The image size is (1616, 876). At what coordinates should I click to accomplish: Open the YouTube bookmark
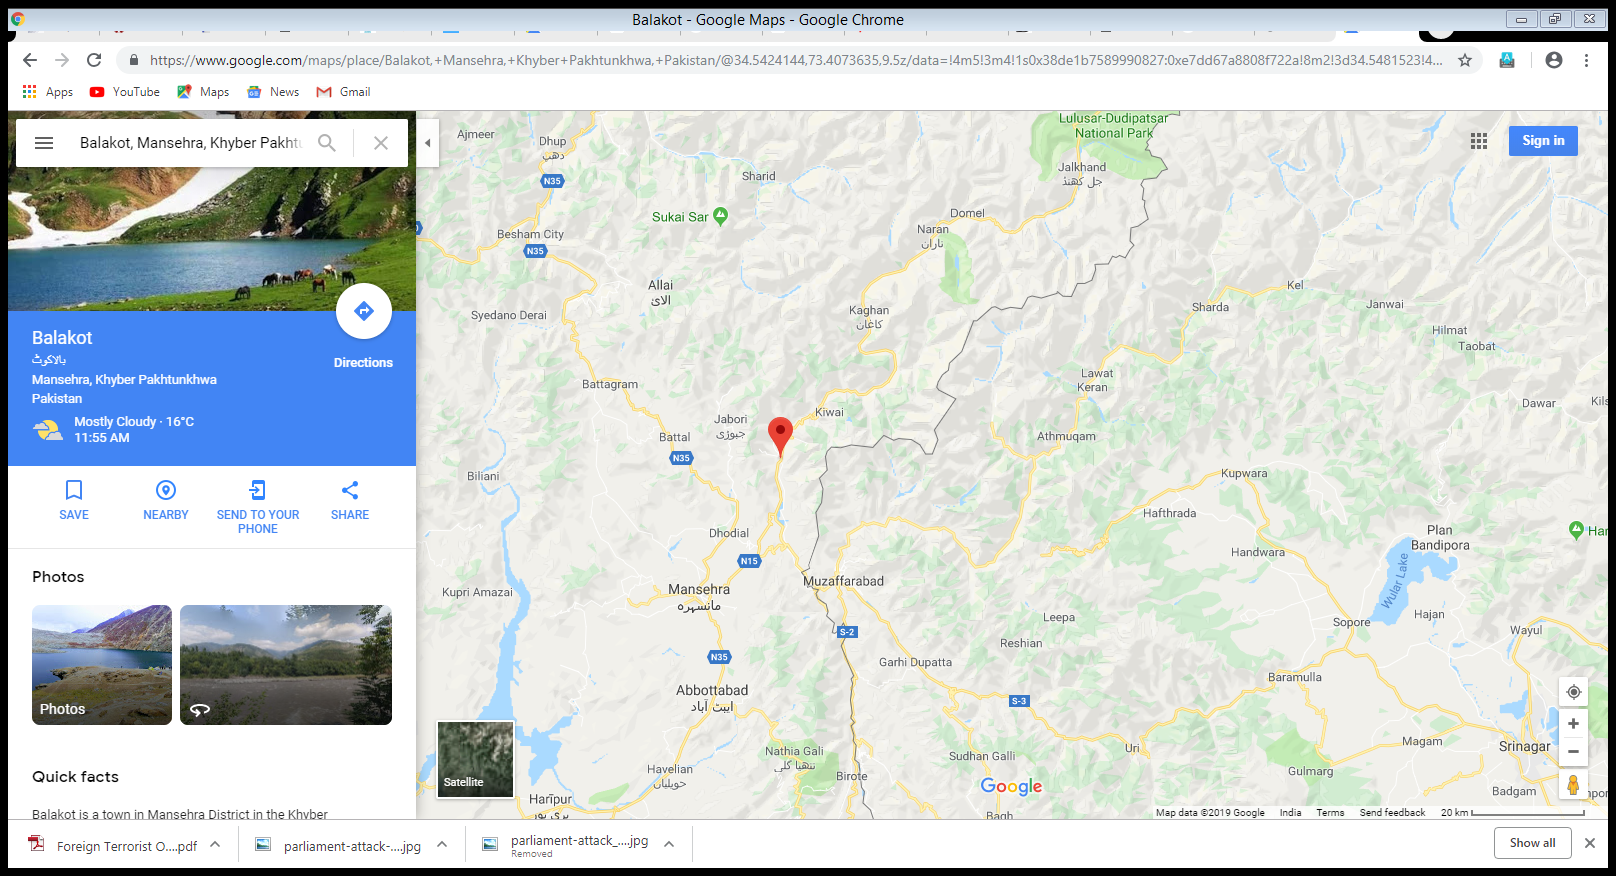click(125, 92)
